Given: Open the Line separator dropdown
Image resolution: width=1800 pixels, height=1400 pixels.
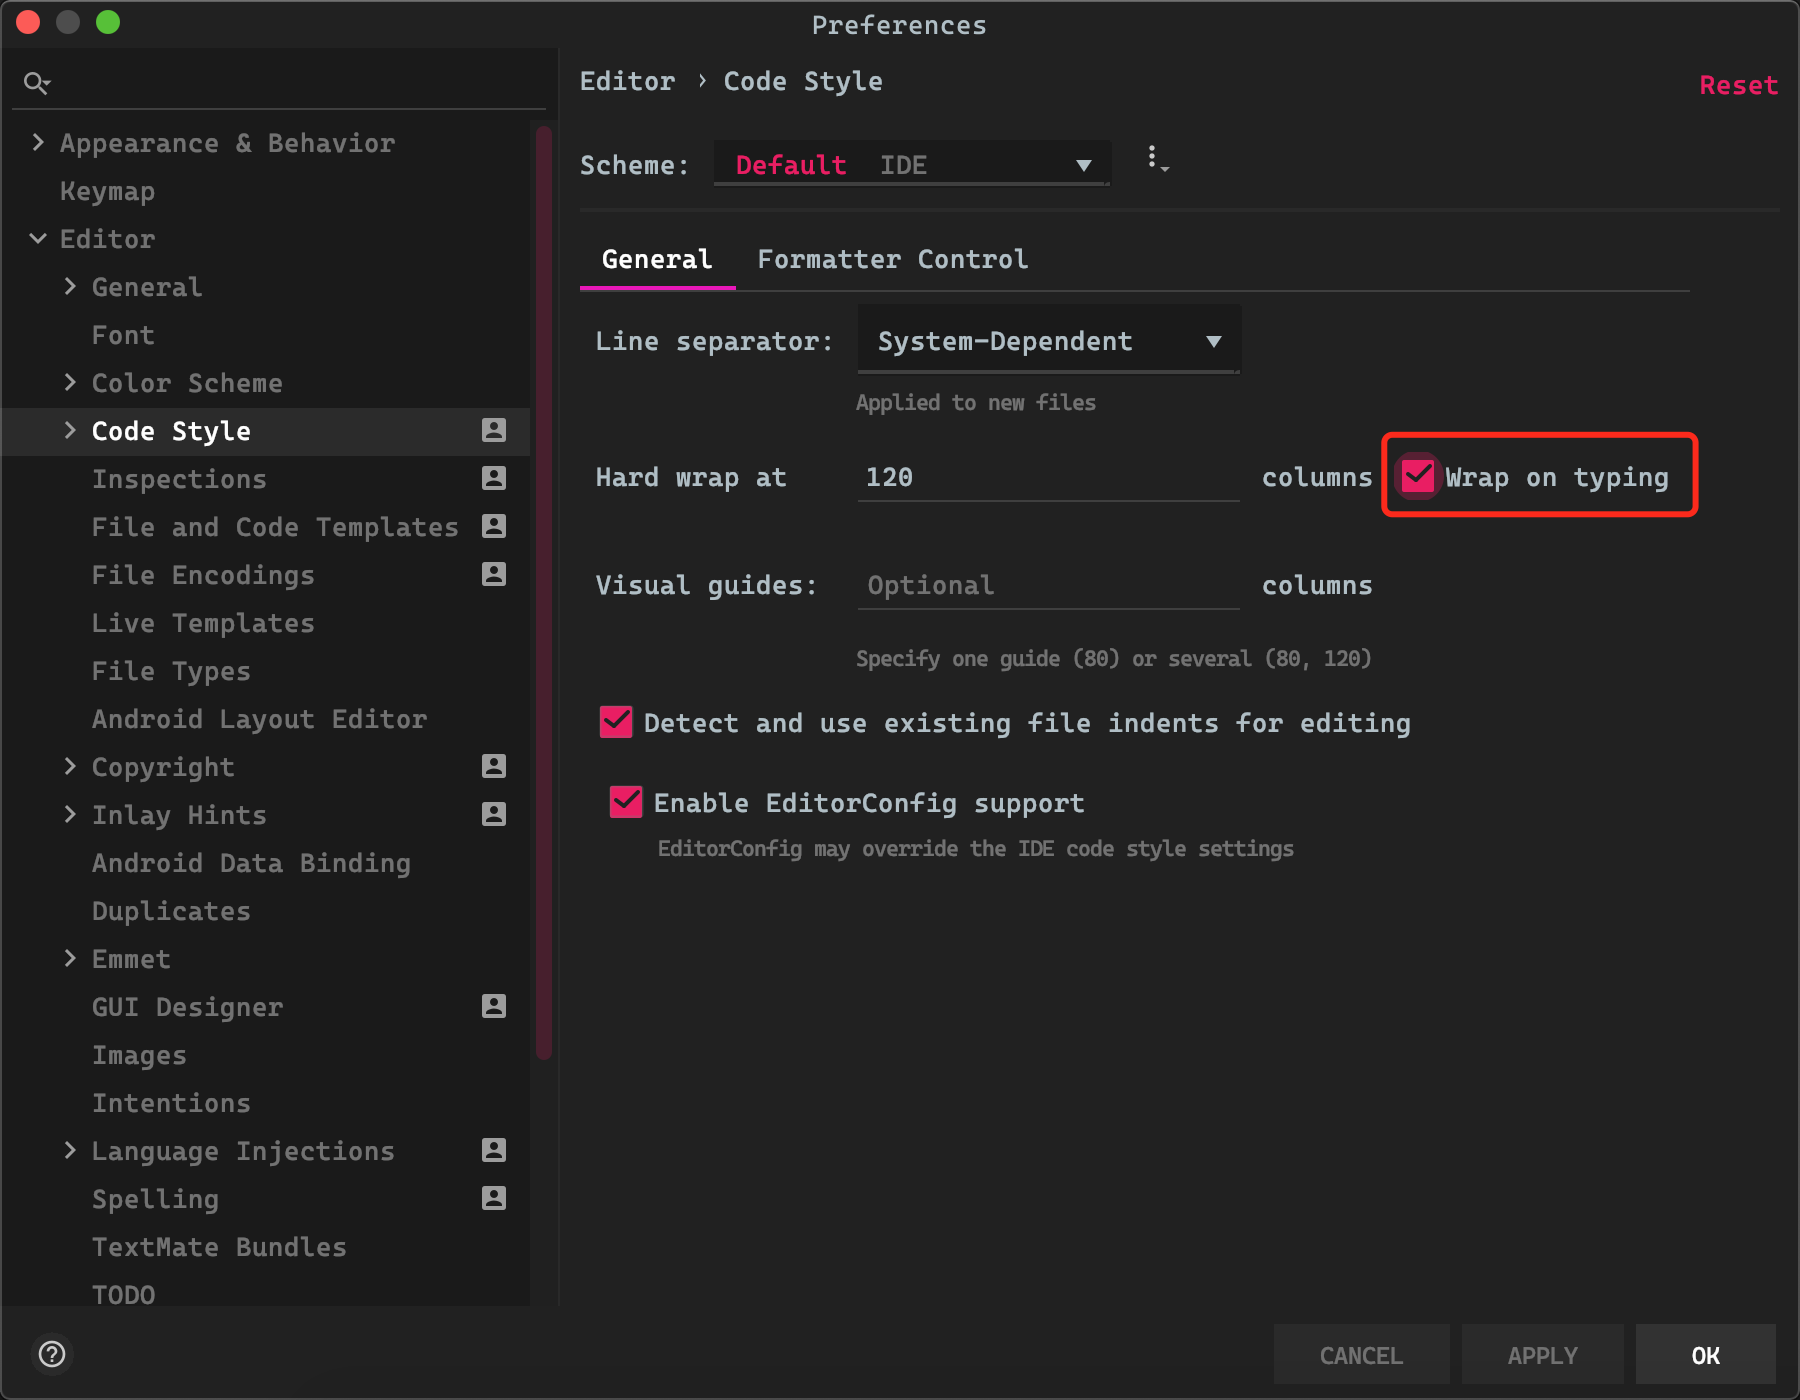Looking at the screenshot, I should click(x=1048, y=341).
